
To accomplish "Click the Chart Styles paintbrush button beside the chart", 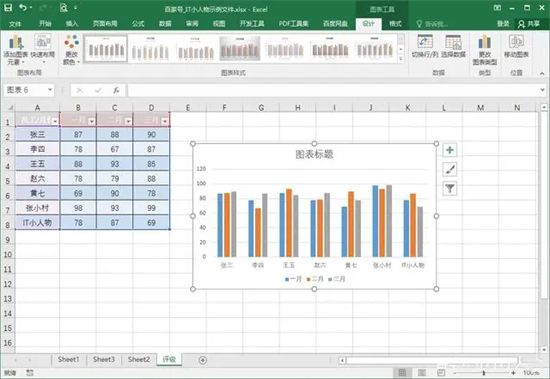I will click(x=450, y=169).
